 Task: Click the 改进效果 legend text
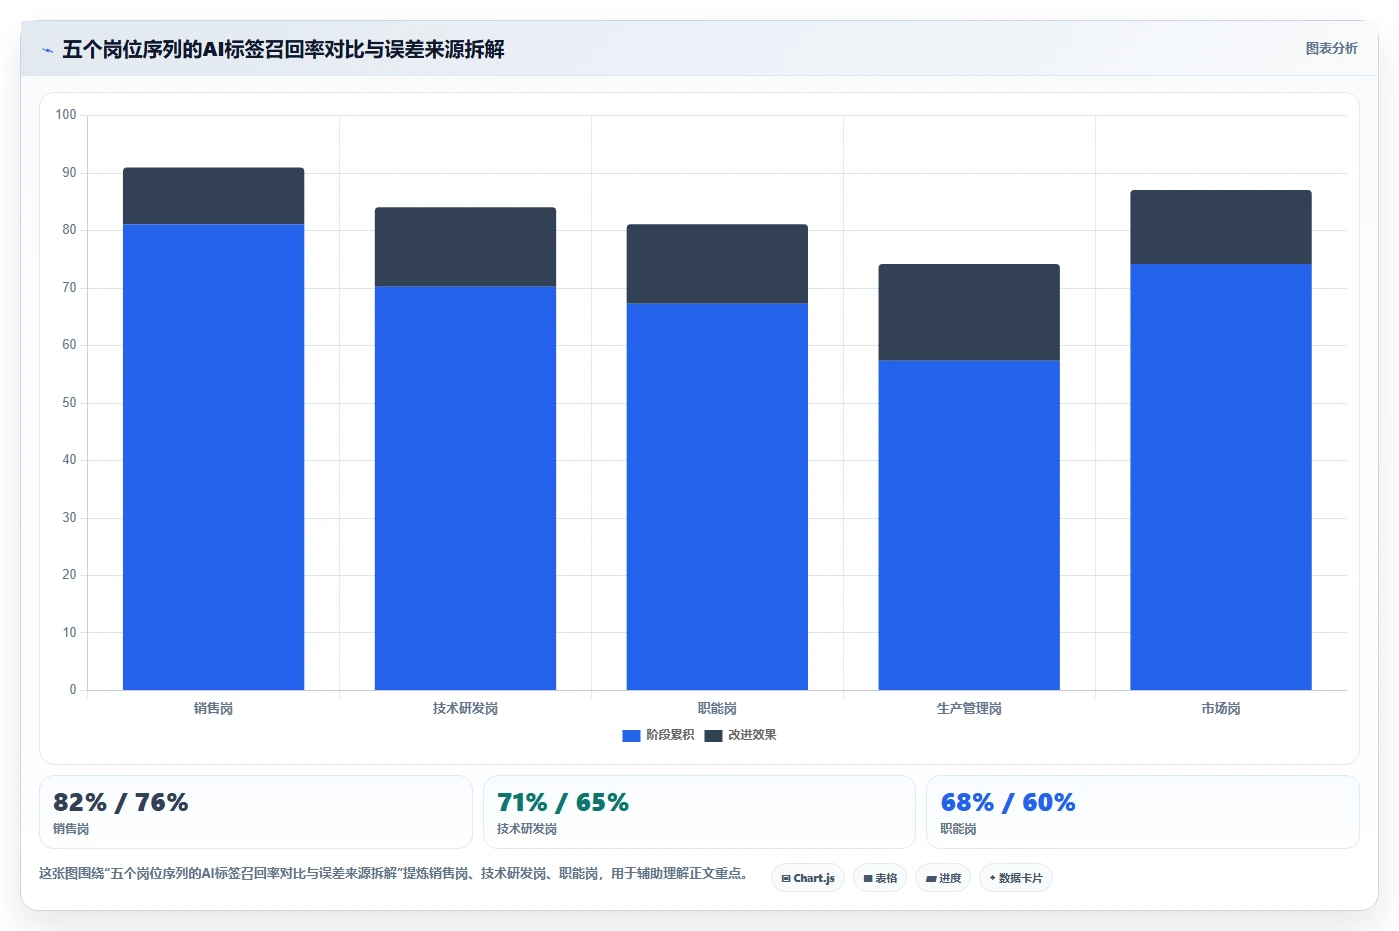tap(752, 735)
